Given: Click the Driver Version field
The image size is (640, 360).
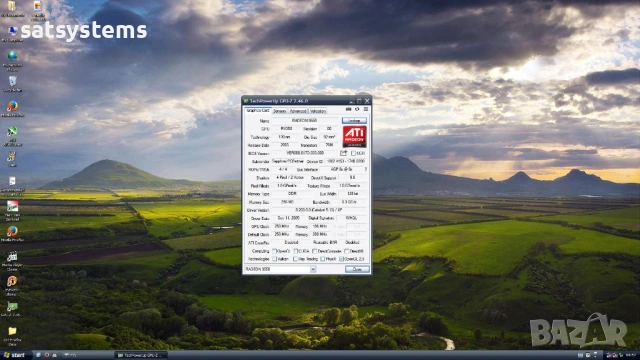Looking at the screenshot, I should (x=319, y=210).
